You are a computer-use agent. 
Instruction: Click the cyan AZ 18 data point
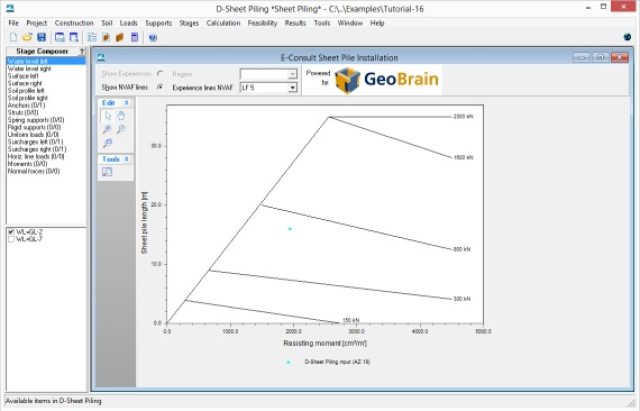pyautogui.click(x=290, y=229)
